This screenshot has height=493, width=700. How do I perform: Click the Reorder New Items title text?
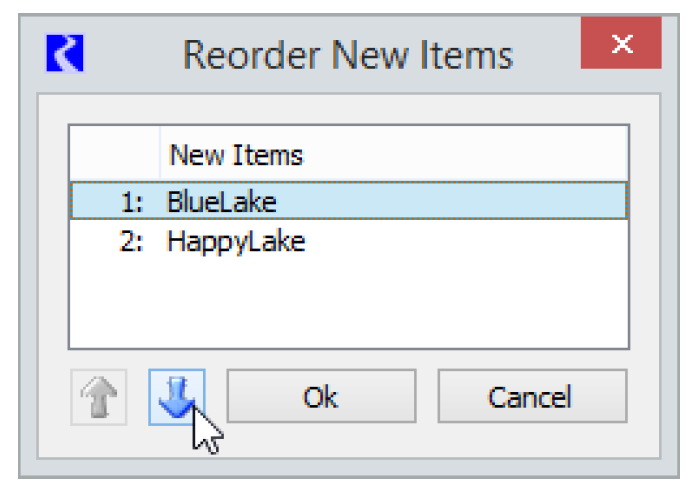[347, 54]
